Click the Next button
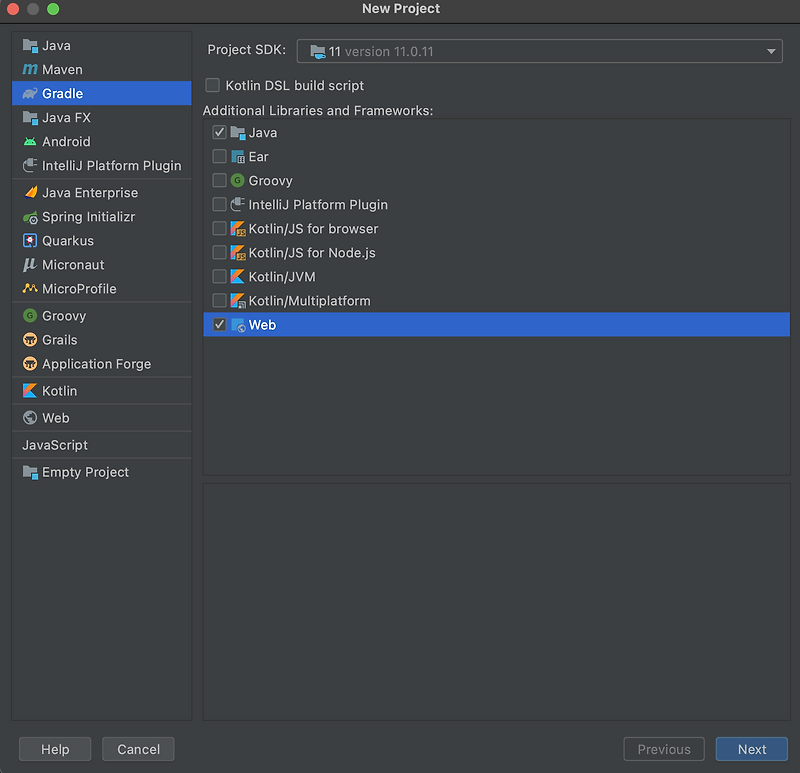This screenshot has height=773, width=800. pyautogui.click(x=752, y=749)
